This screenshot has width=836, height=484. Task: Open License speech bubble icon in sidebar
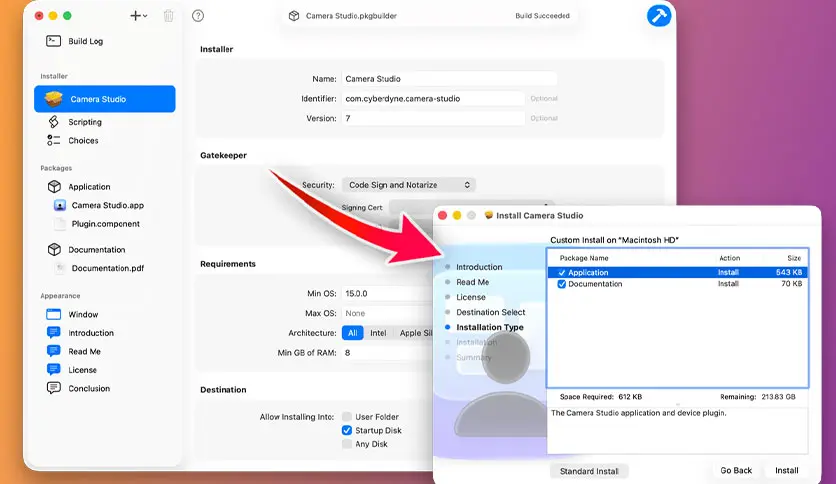coord(53,370)
